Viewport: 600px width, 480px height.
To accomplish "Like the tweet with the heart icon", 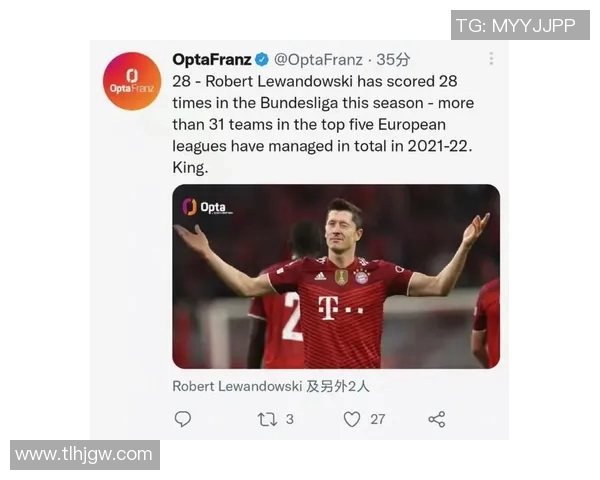I will (352, 419).
